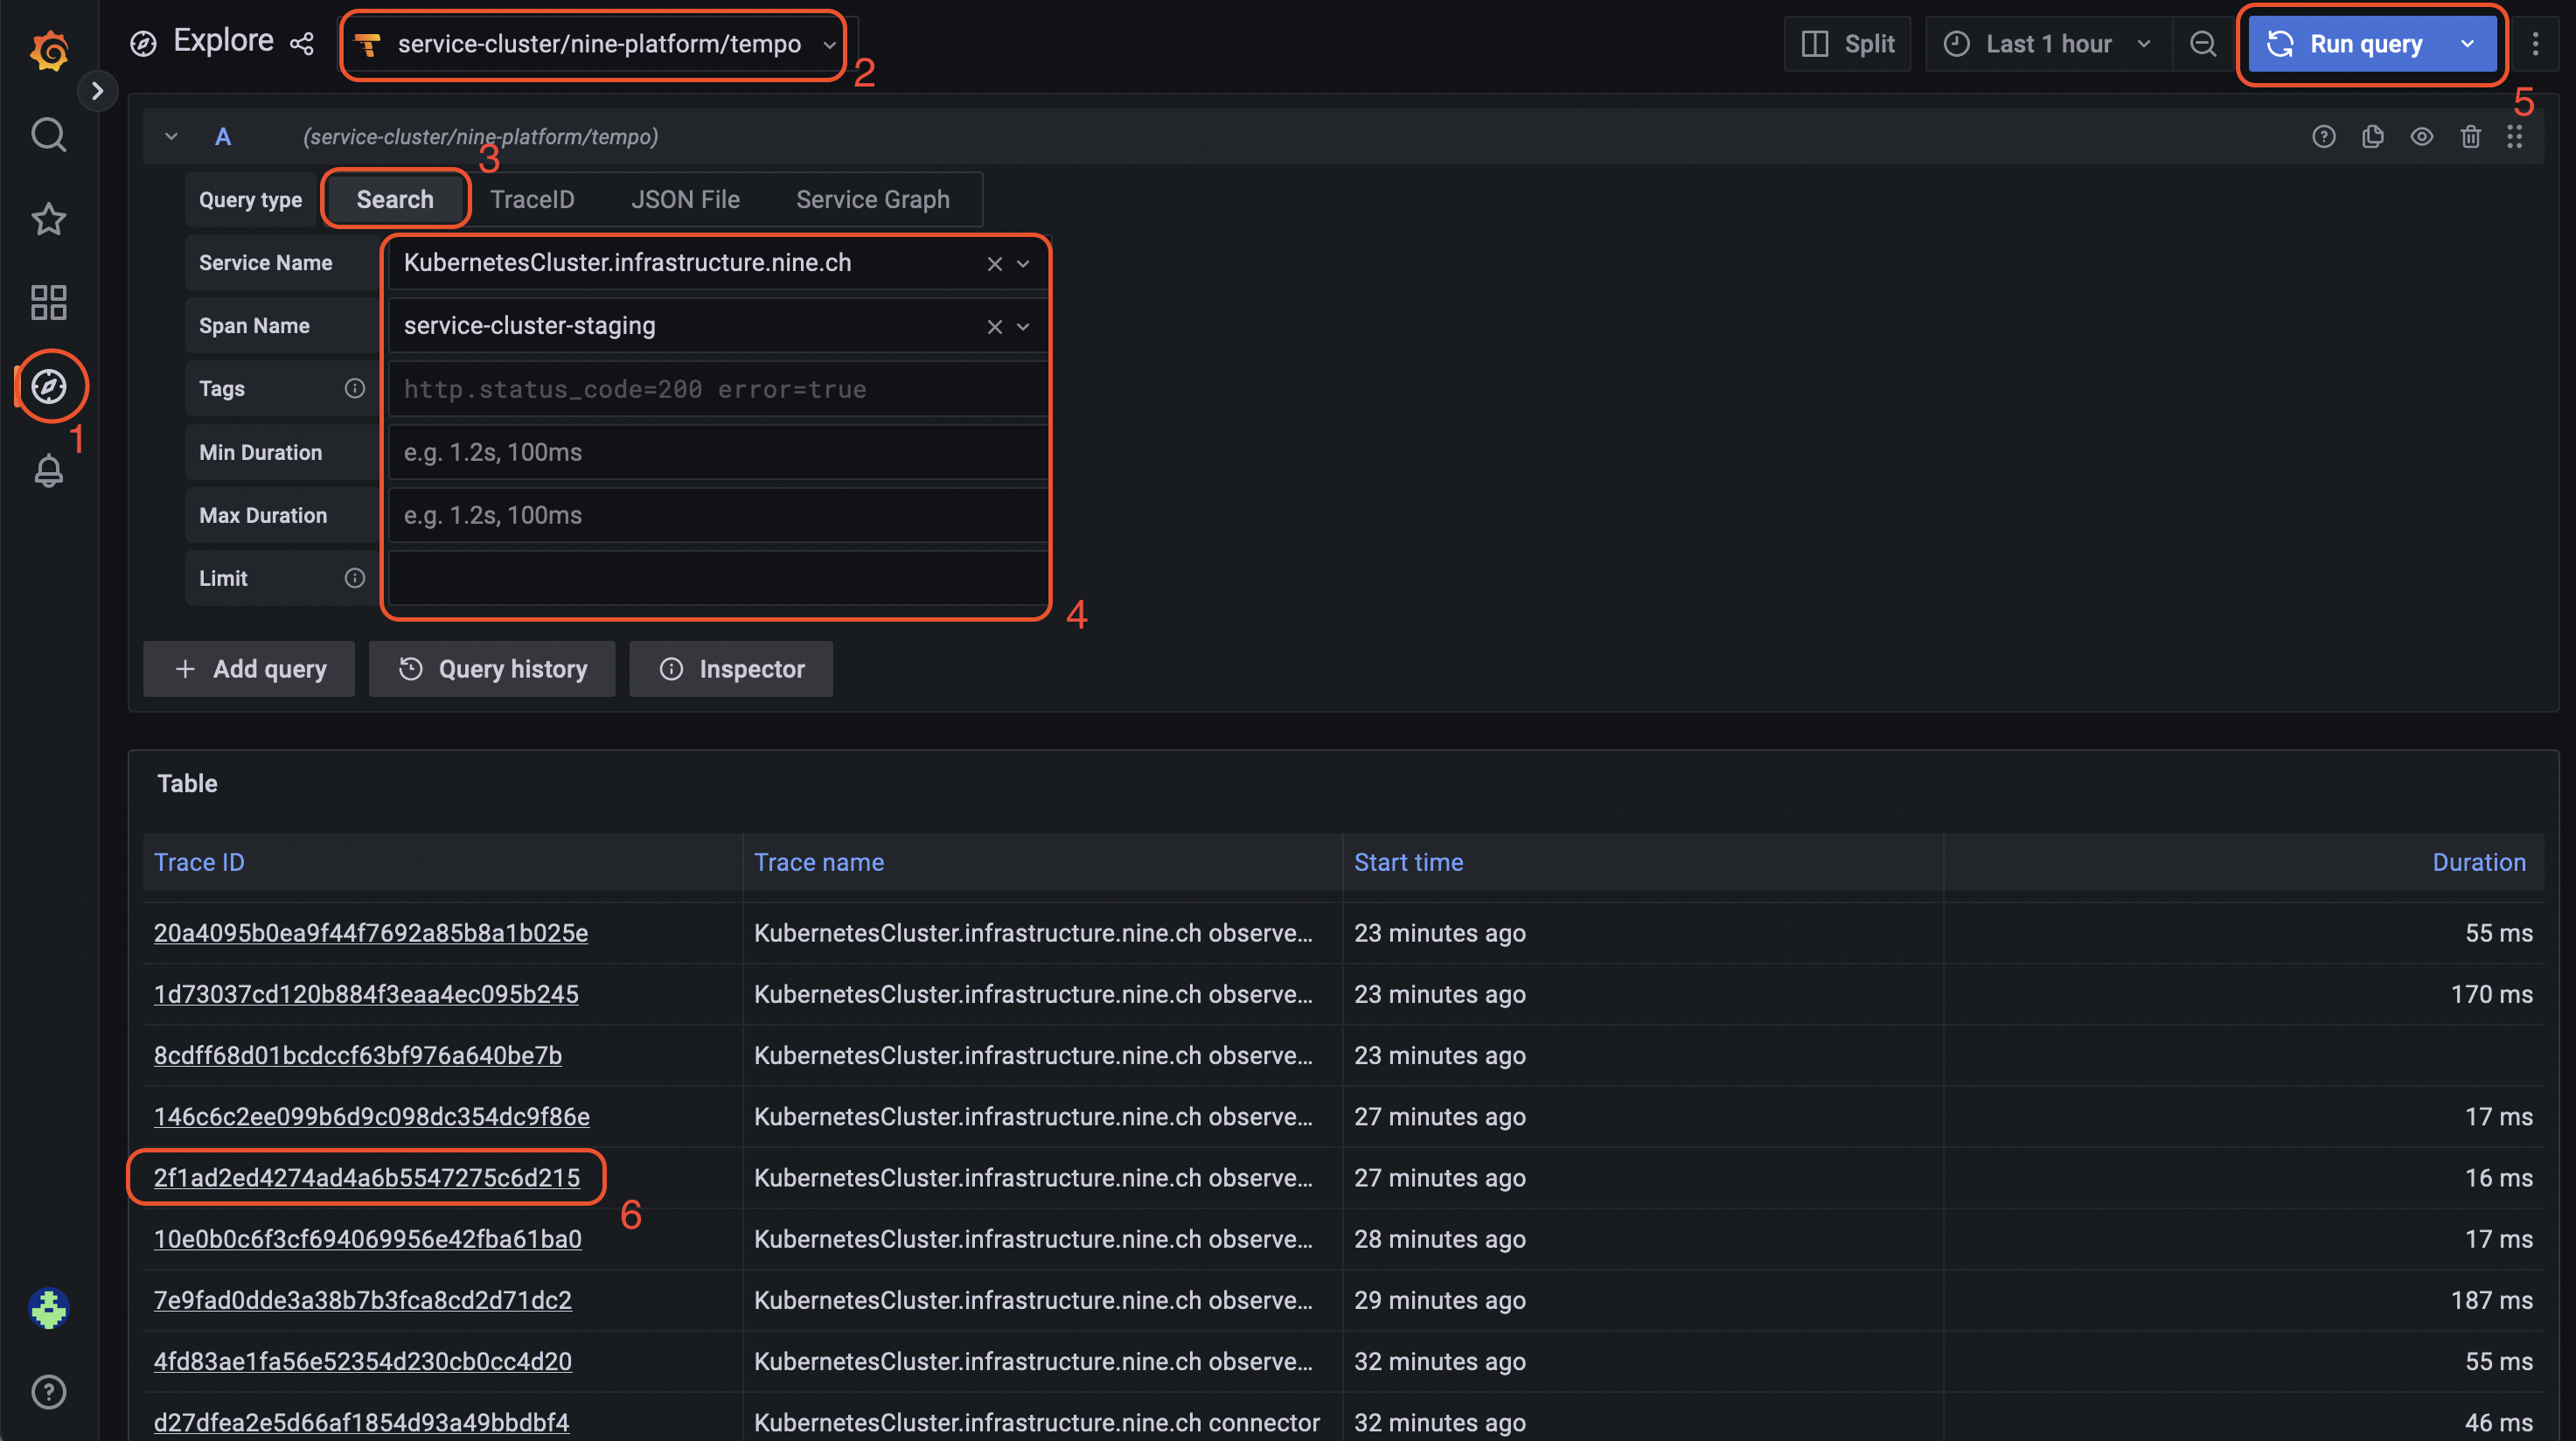Open trace 2f1ad2ed4274ad4a6b5547275c6d215
The width and height of the screenshot is (2576, 1441).
click(367, 1178)
